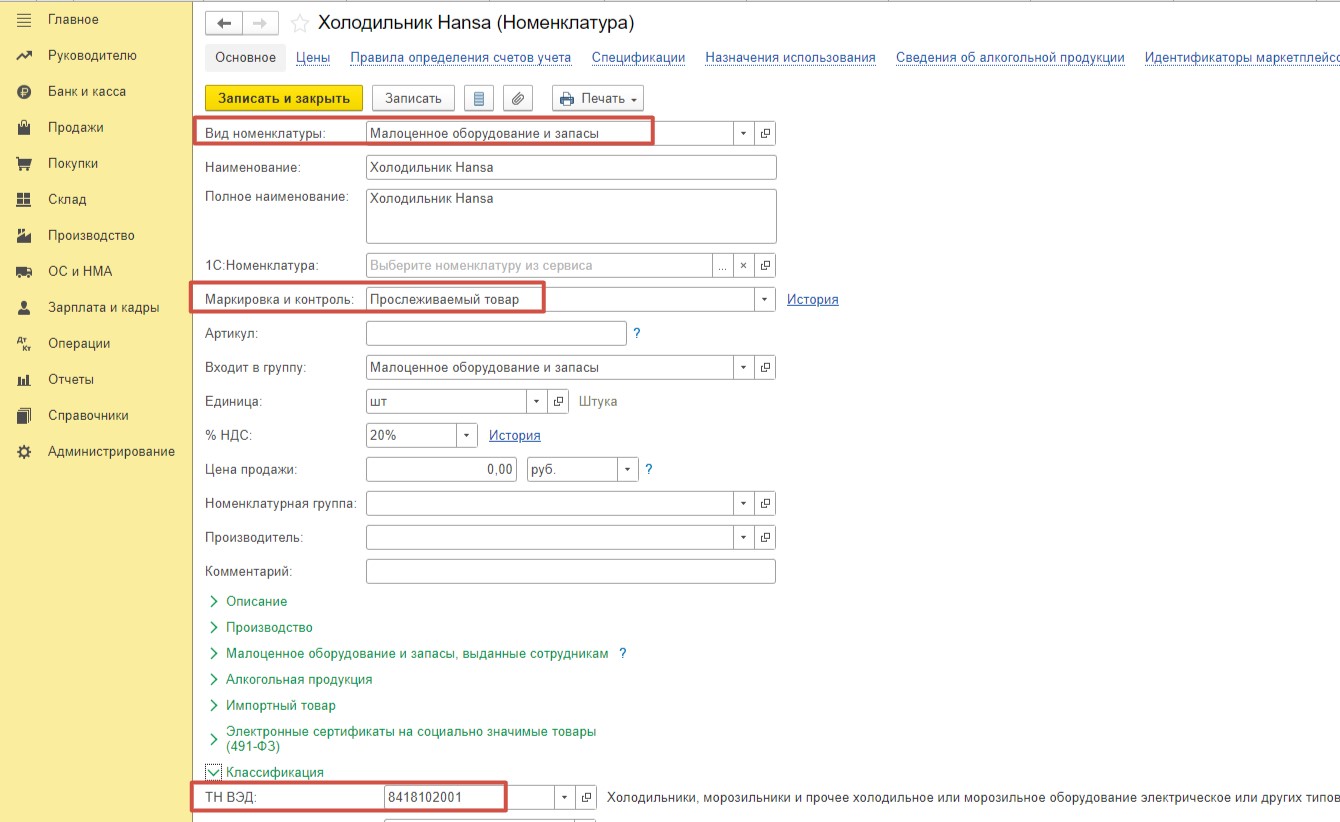Click the Наименование input field
Screen dimensions: 1340x822
571,167
